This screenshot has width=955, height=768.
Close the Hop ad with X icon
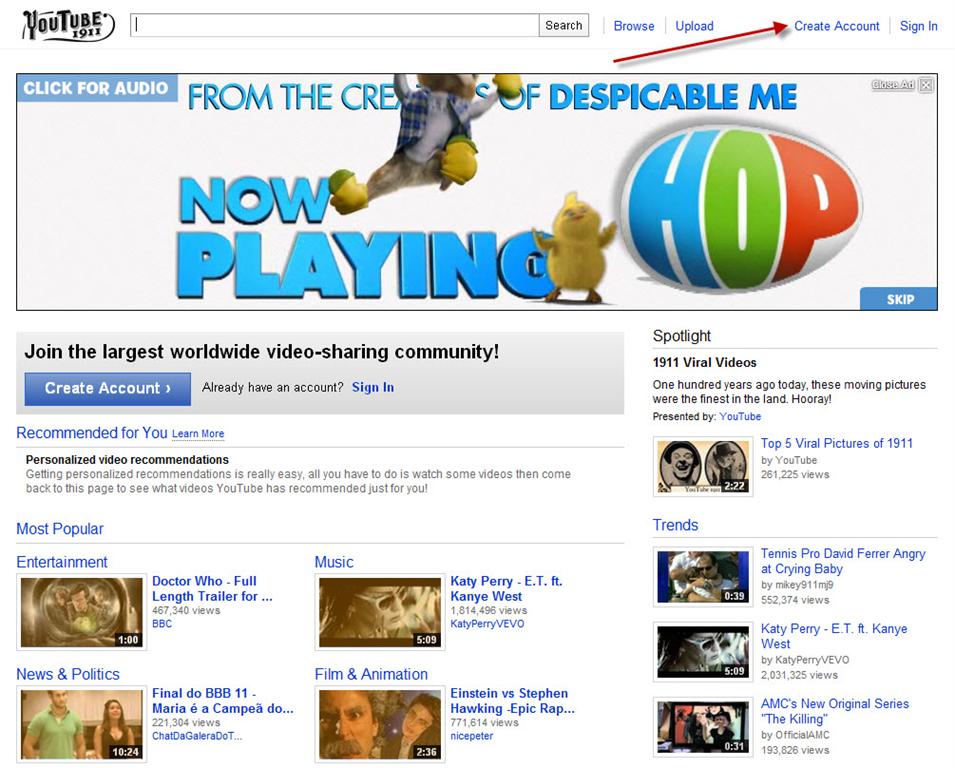point(926,85)
